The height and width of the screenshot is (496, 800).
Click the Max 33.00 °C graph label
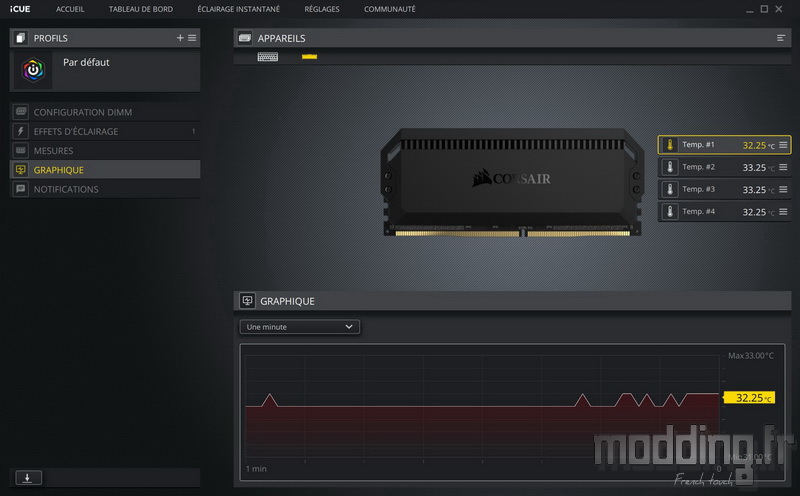point(751,356)
